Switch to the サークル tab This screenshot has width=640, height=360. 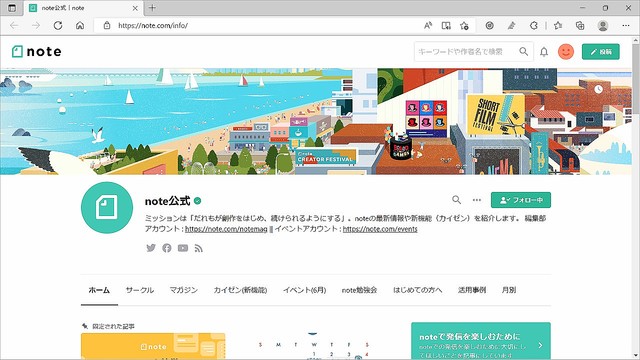click(x=140, y=290)
